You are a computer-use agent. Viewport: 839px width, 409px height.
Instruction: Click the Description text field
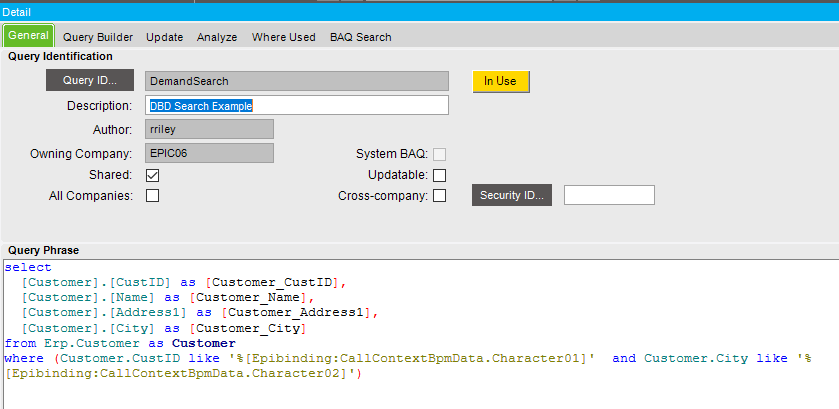point(296,105)
